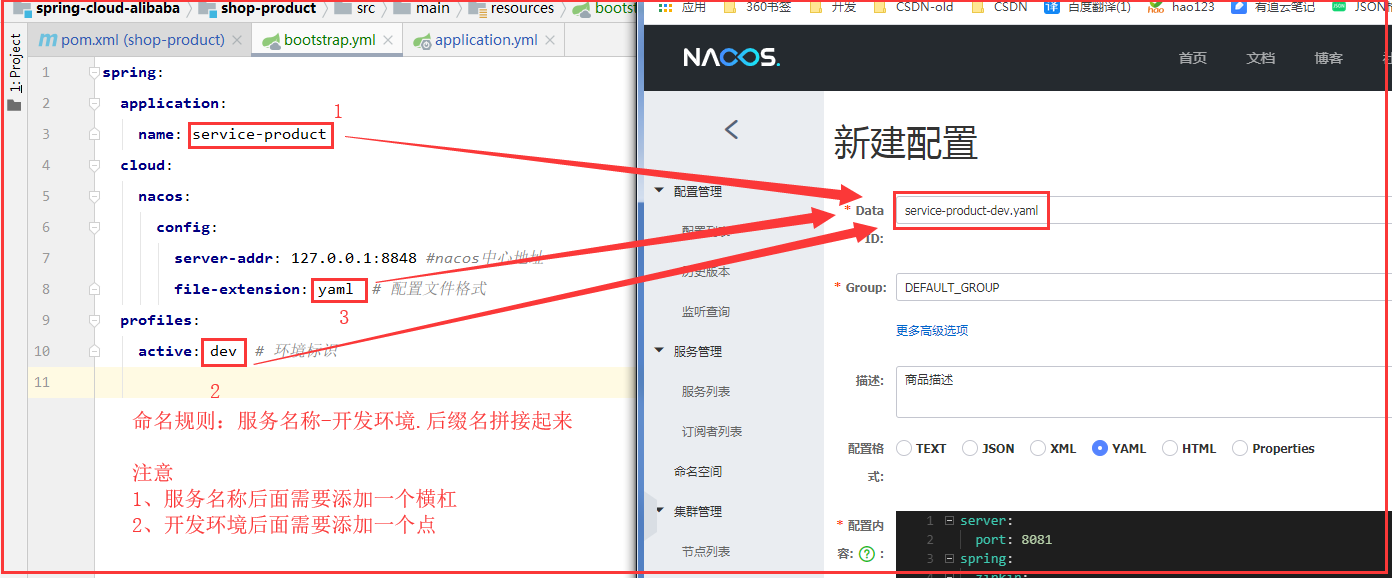Image resolution: width=1392 pixels, height=578 pixels.
Task: Open the 1: Project tool window
Action: tap(14, 72)
